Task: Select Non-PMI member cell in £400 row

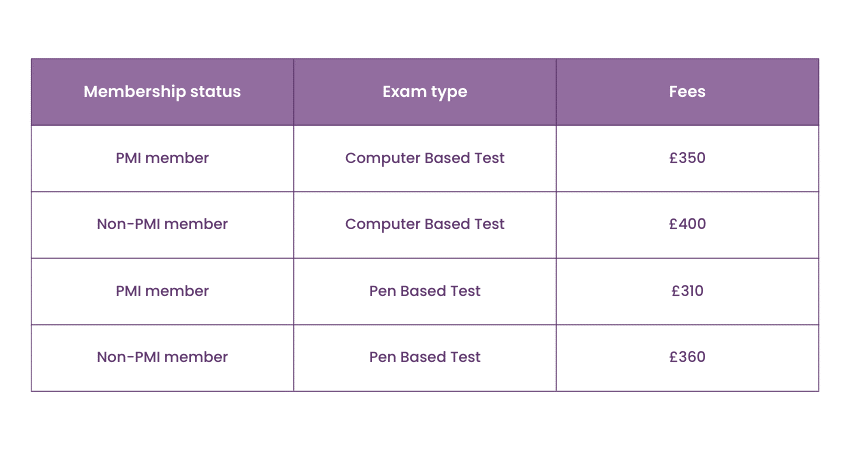Action: point(162,224)
